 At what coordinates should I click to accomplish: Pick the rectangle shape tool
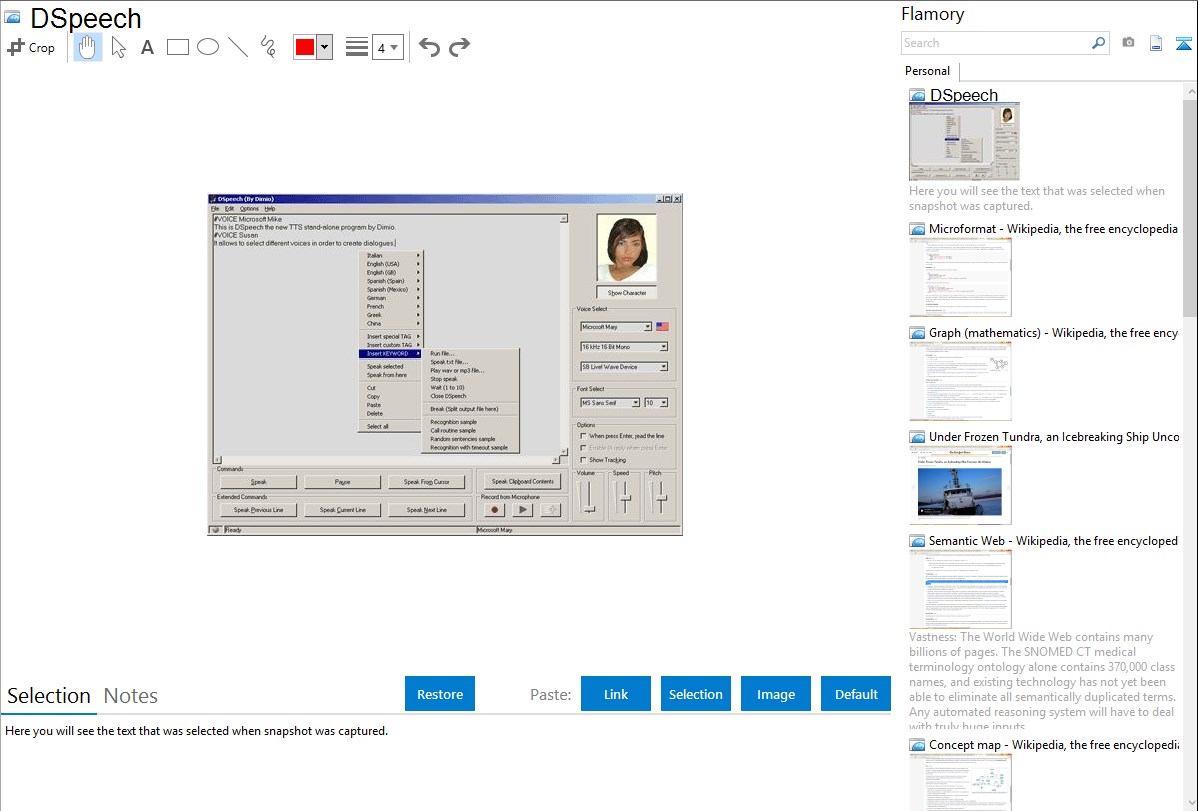(x=178, y=47)
